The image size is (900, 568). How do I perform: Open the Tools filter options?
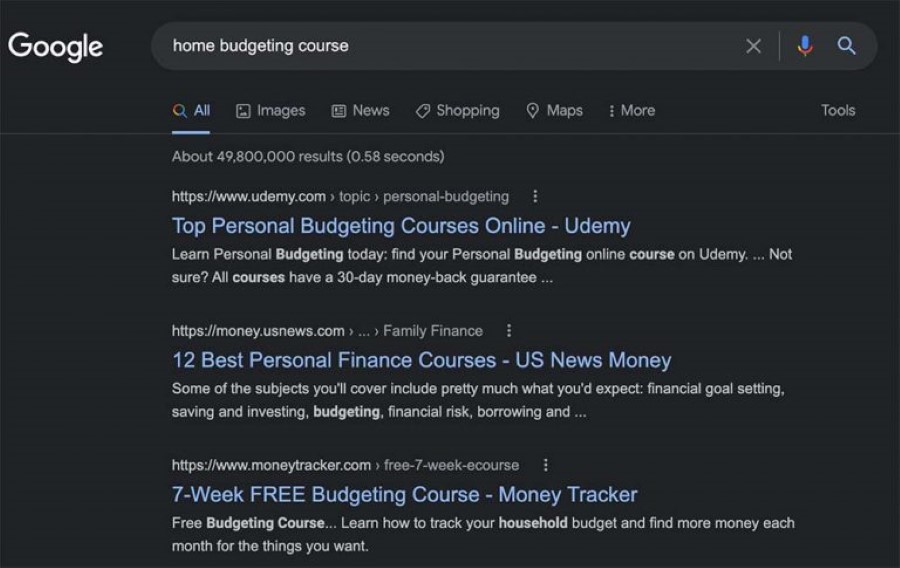[x=838, y=110]
